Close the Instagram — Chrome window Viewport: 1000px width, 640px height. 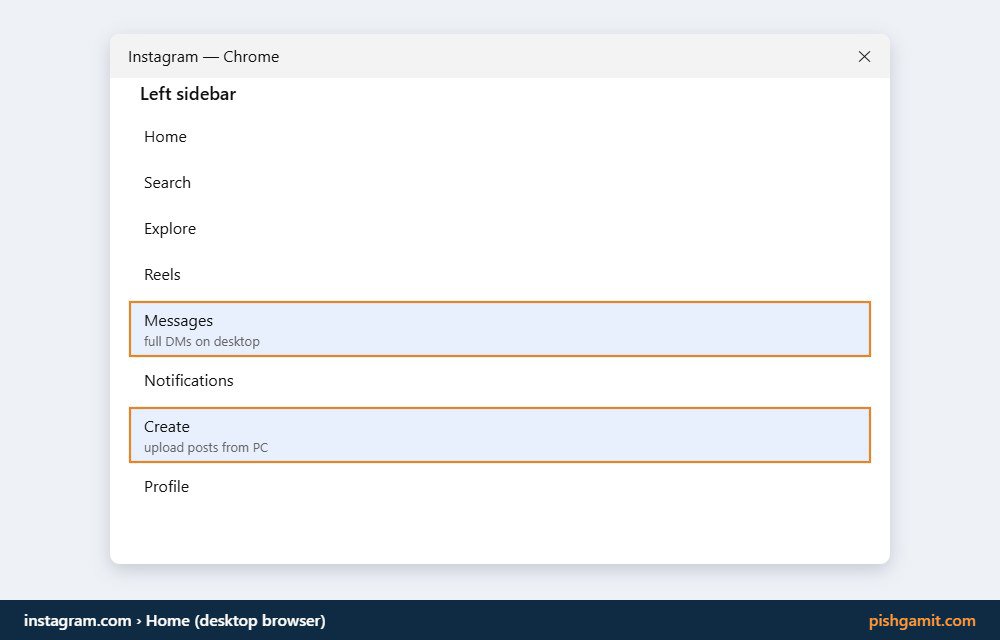(x=864, y=57)
